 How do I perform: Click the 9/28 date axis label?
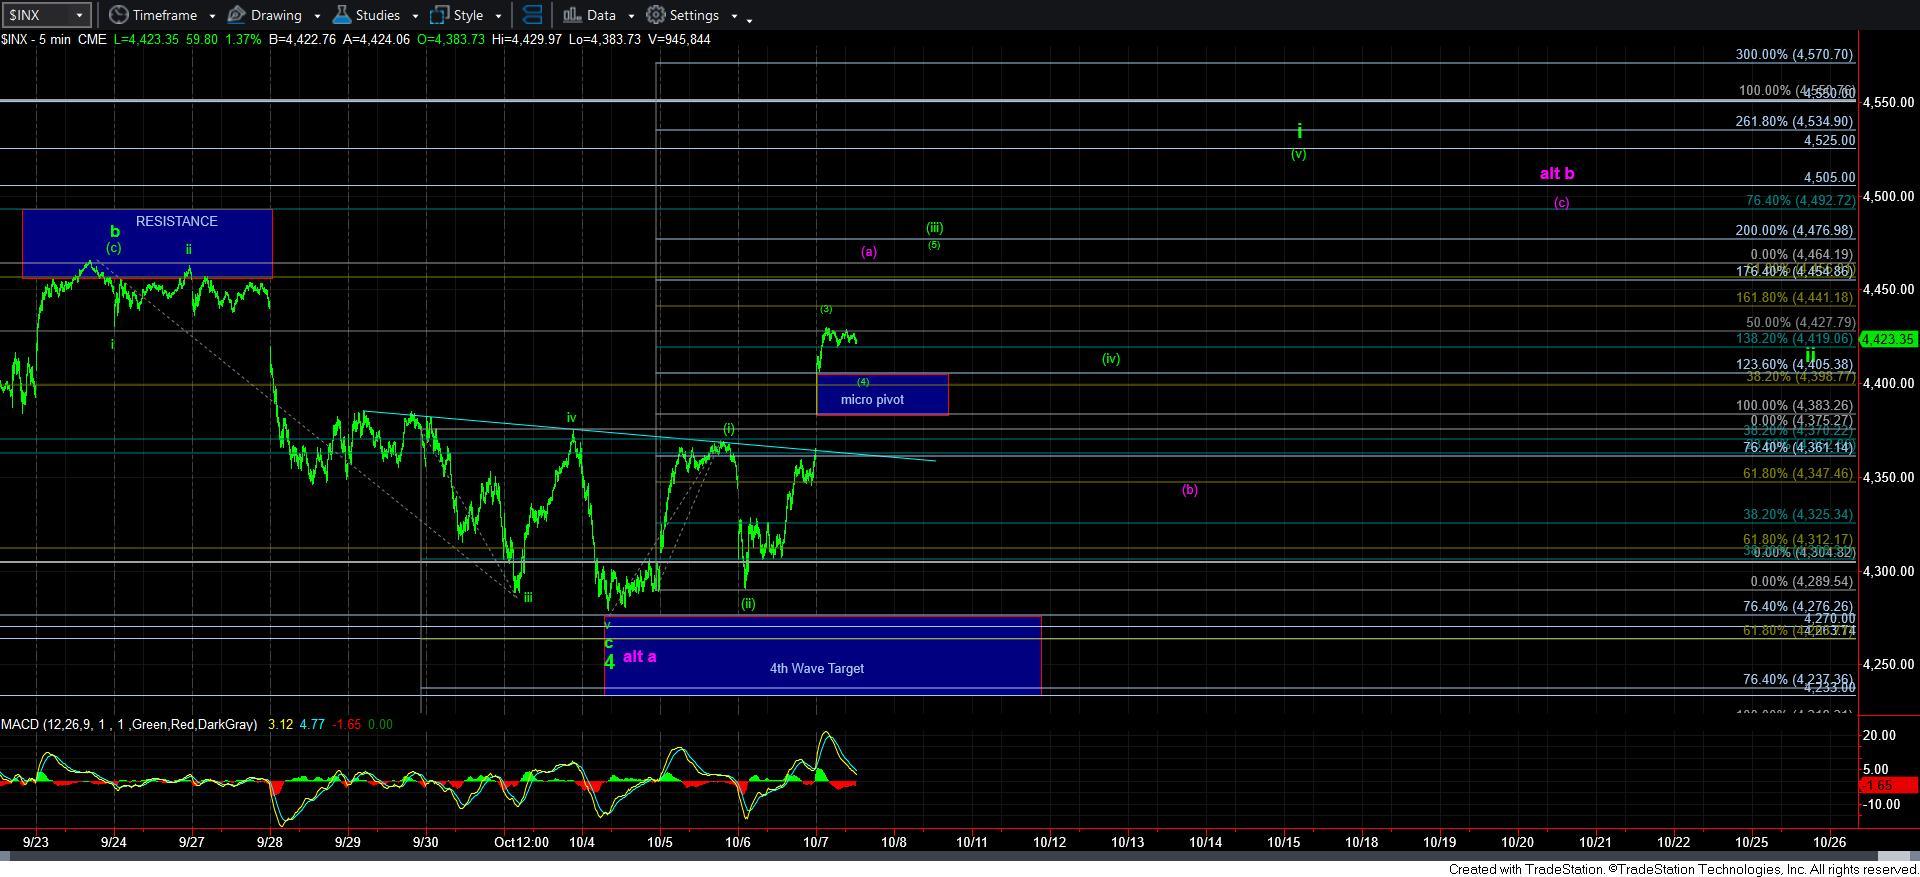point(269,842)
